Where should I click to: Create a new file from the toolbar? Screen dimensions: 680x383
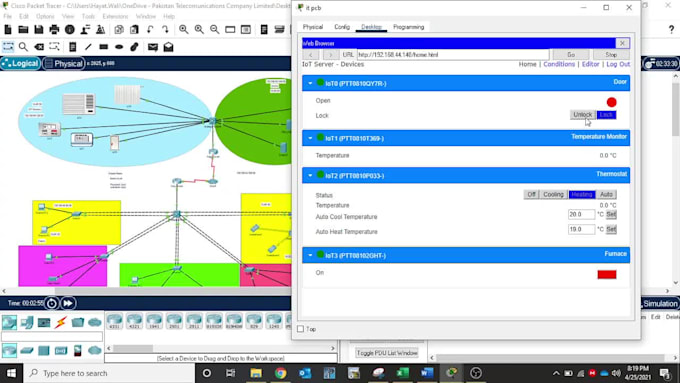point(8,29)
